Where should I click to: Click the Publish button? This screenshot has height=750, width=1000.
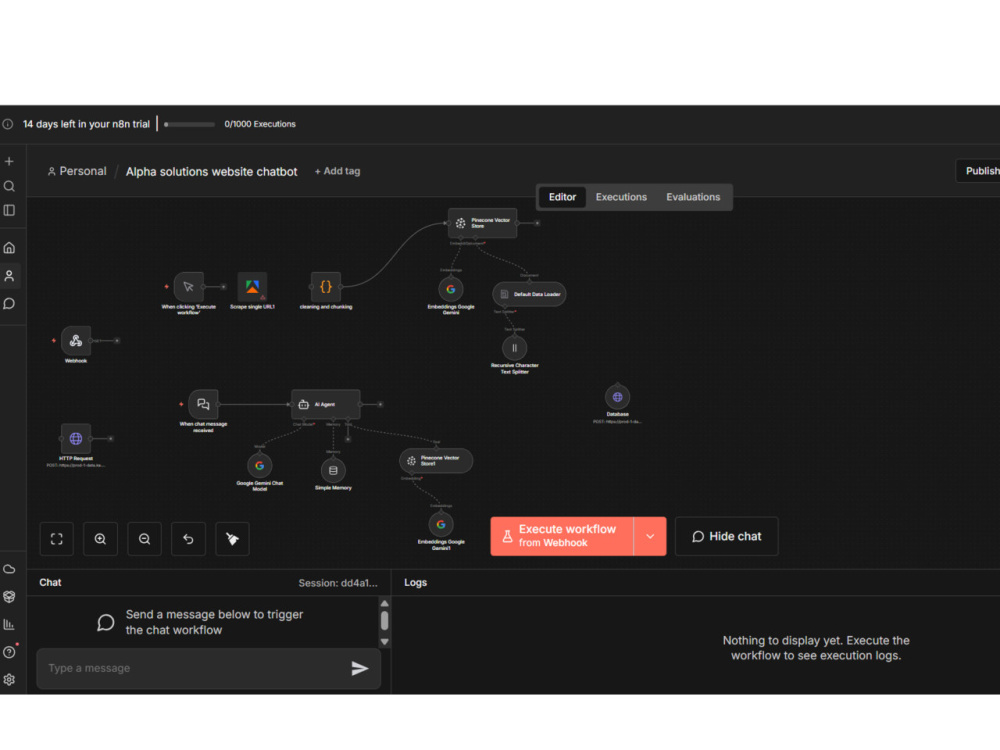(x=978, y=171)
